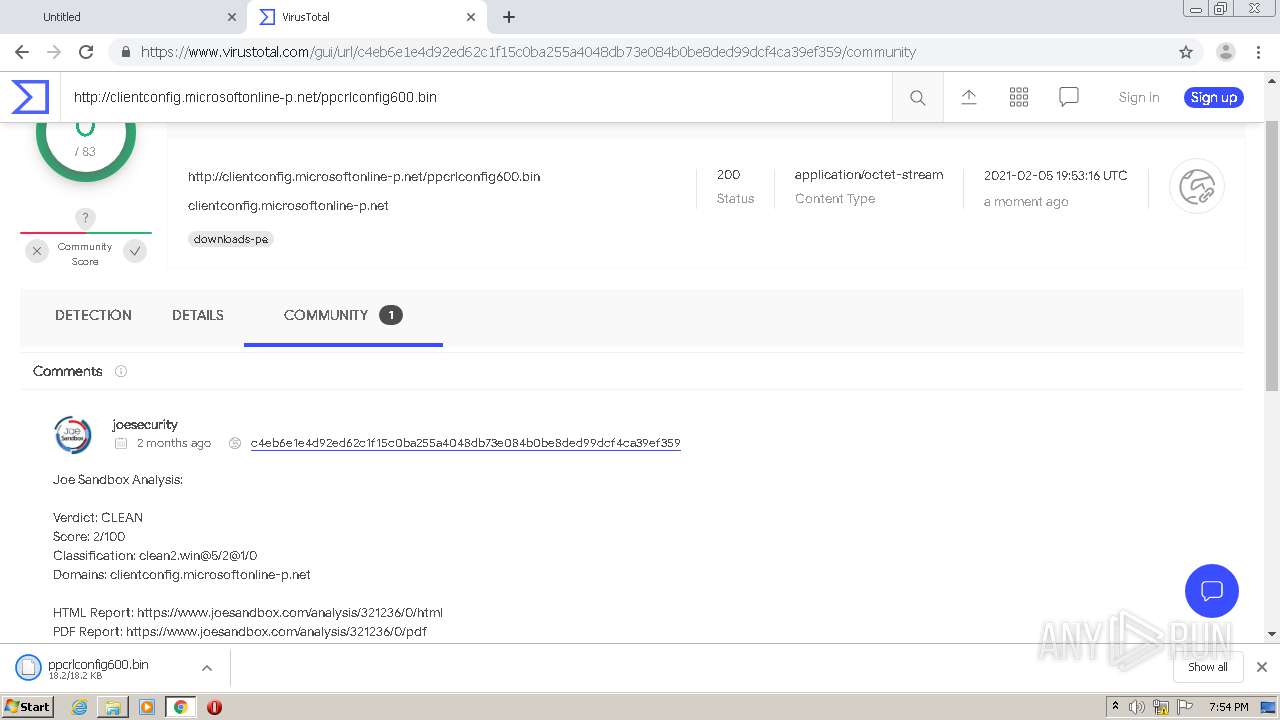Show hidden system tray icons arrow

coord(1116,707)
